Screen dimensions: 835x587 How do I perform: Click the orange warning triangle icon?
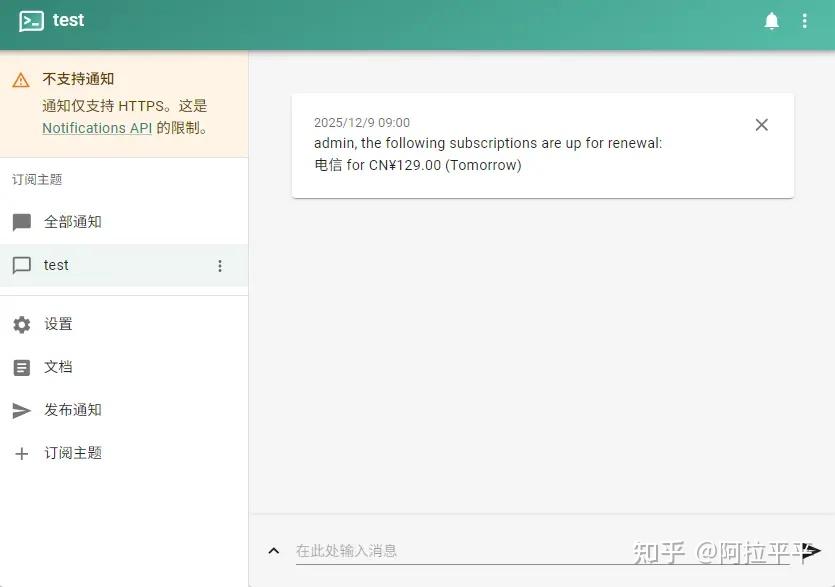[x=21, y=80]
